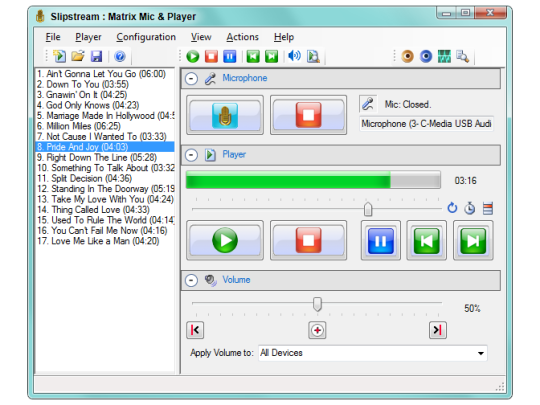
Task: Select track 9. Right Down The Line
Action: (105, 157)
